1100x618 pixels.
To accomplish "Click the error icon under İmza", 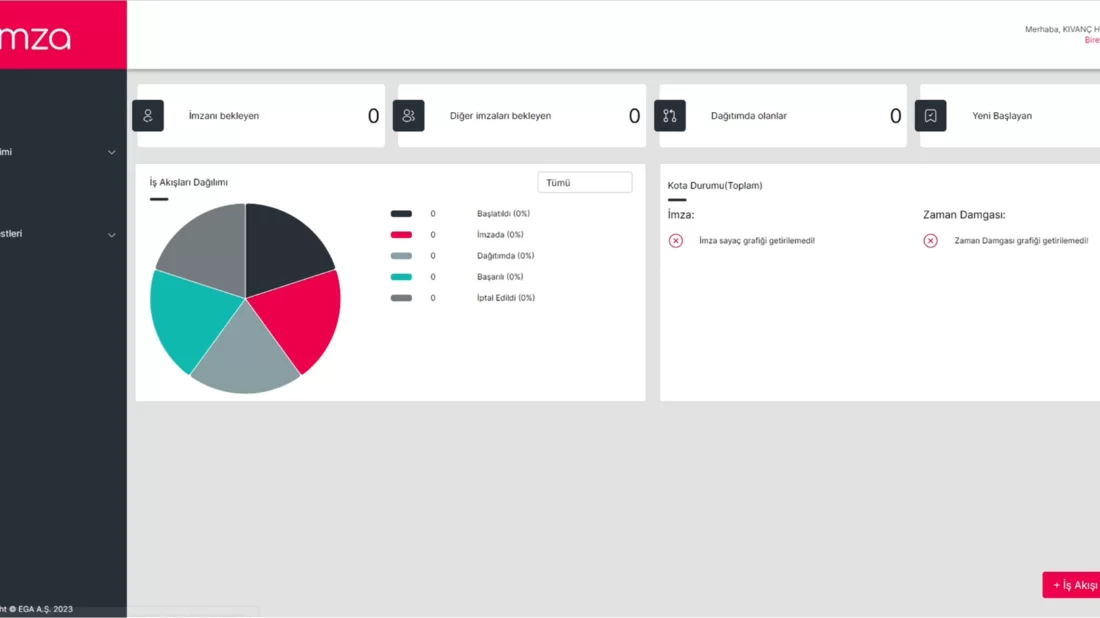I will (676, 241).
